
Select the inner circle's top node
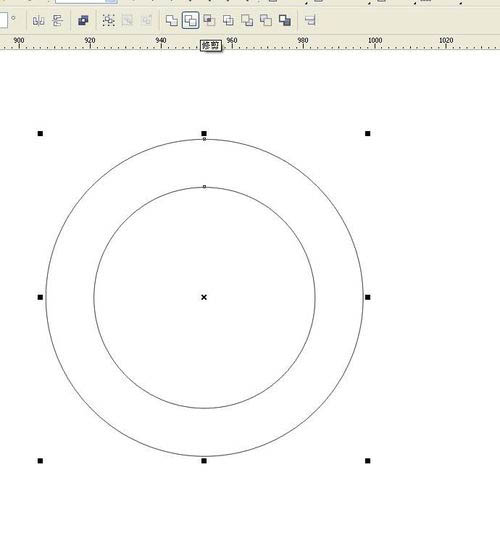(205, 187)
